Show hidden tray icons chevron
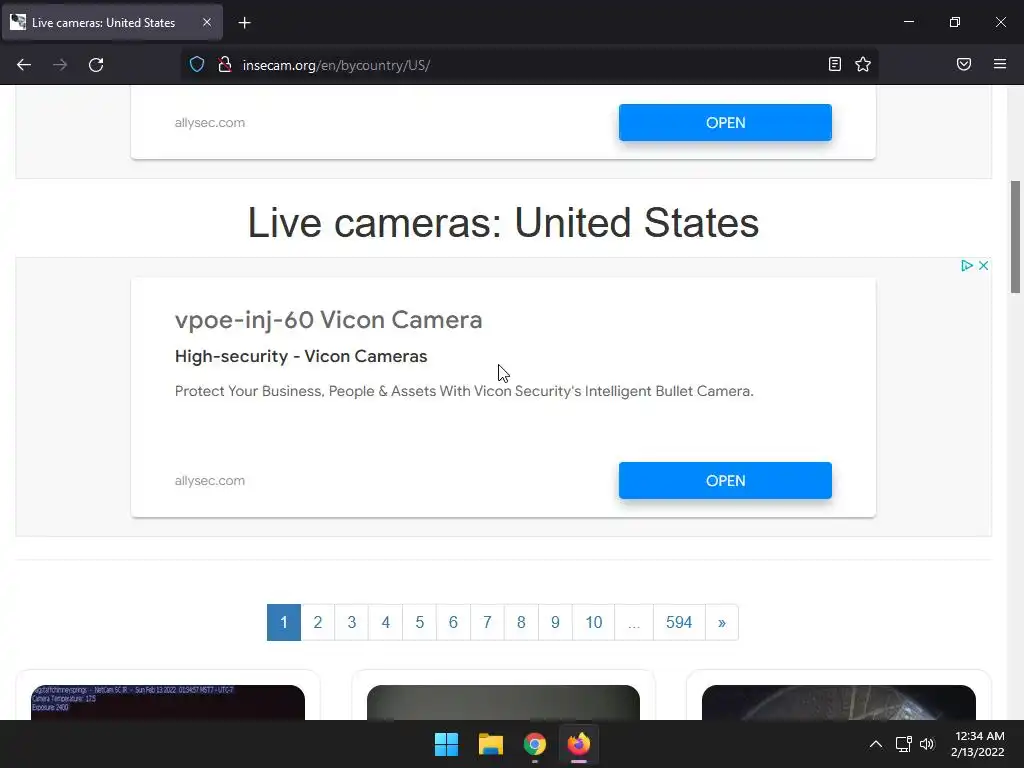Screen dimensions: 1024x768 tap(876, 744)
